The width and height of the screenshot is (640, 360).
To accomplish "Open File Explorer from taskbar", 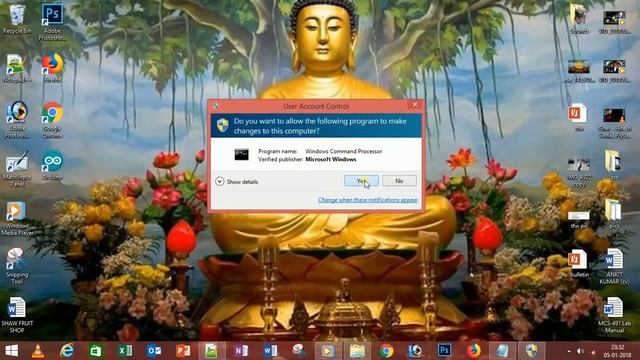I will pos(357,351).
